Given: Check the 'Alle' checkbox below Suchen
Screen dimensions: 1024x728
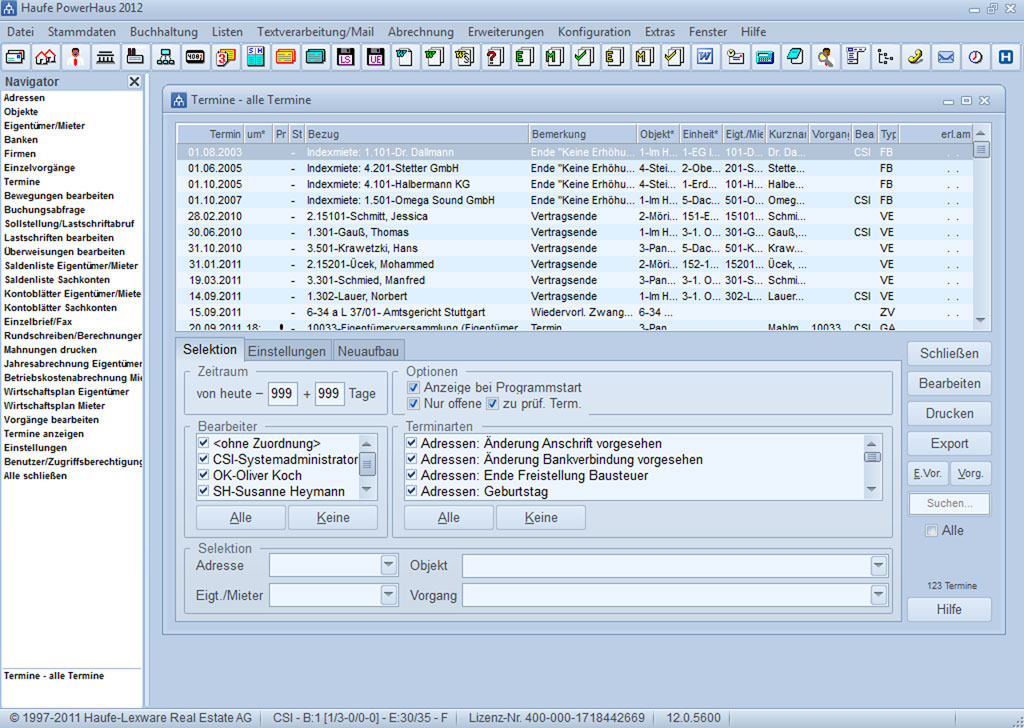Looking at the screenshot, I should 932,531.
